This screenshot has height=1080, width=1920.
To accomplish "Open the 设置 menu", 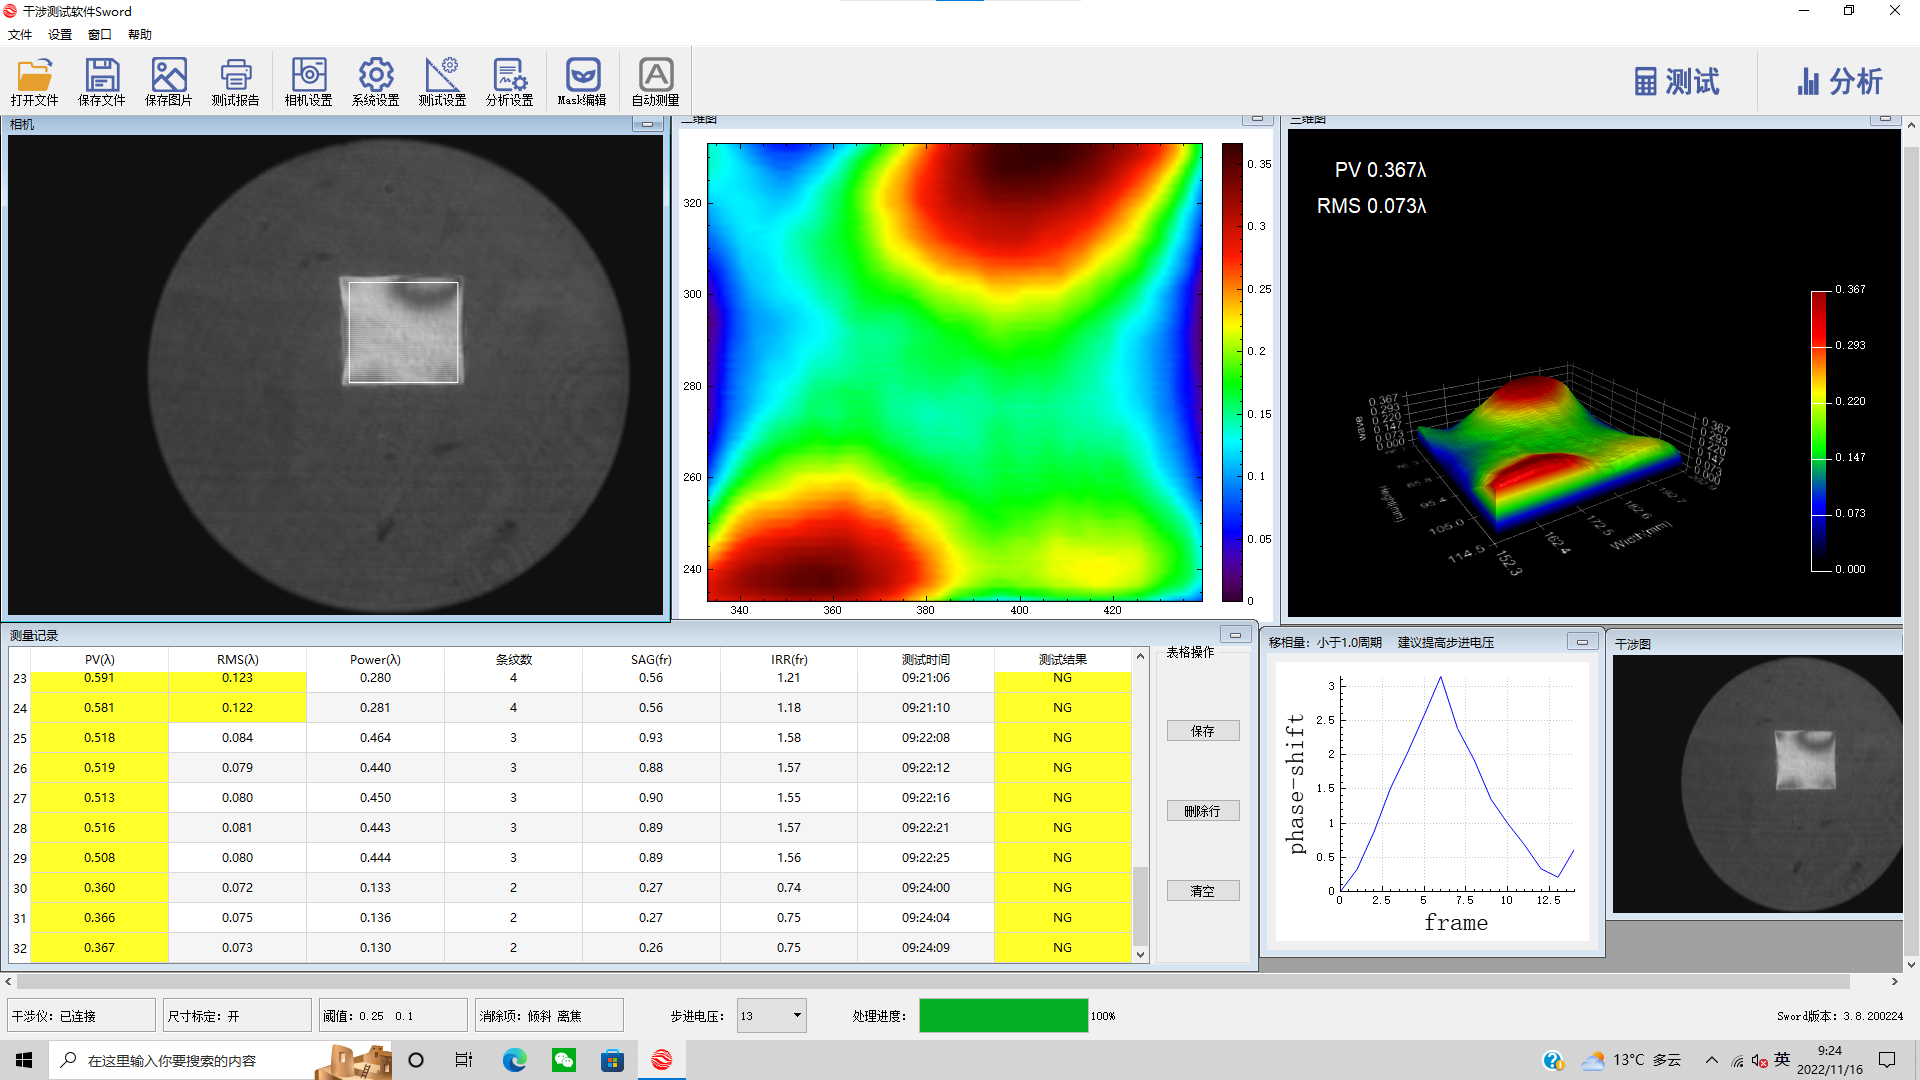I will [60, 34].
